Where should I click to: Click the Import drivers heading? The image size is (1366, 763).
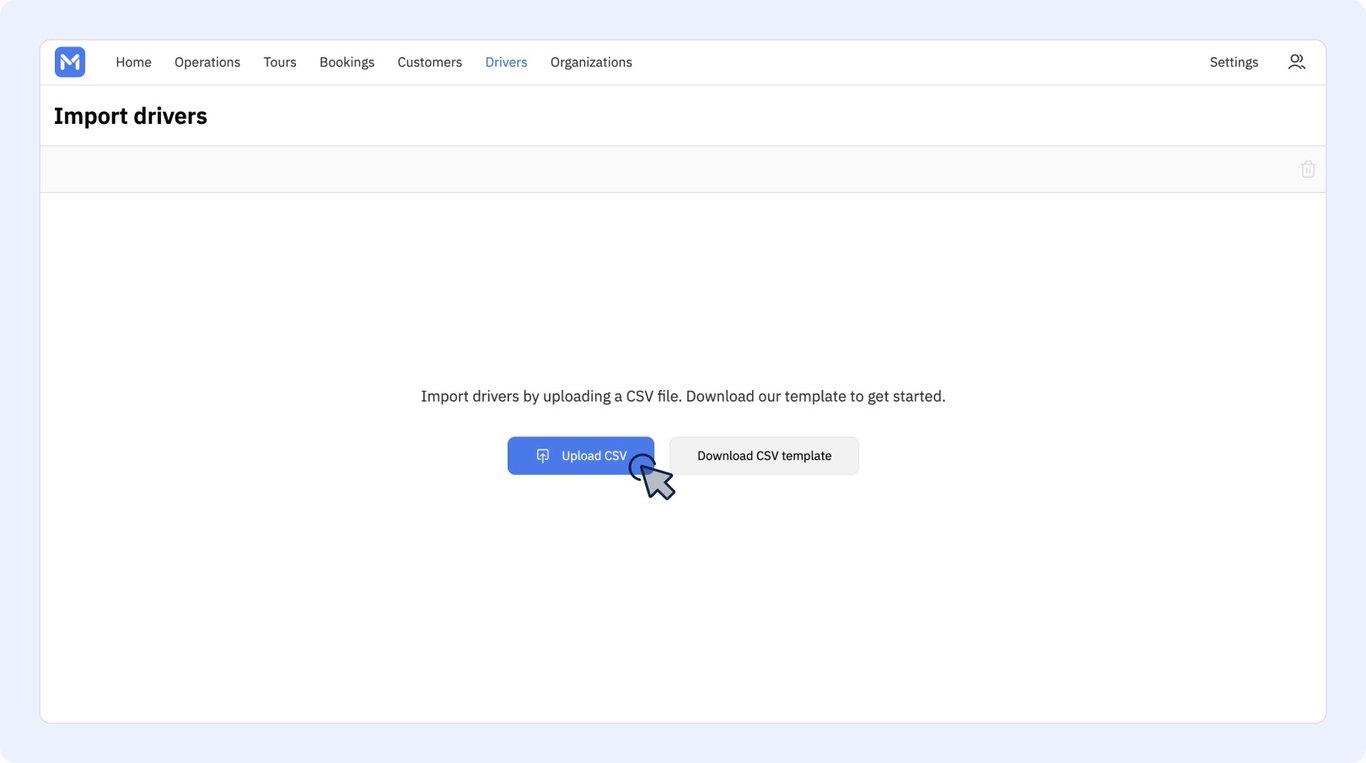point(131,116)
